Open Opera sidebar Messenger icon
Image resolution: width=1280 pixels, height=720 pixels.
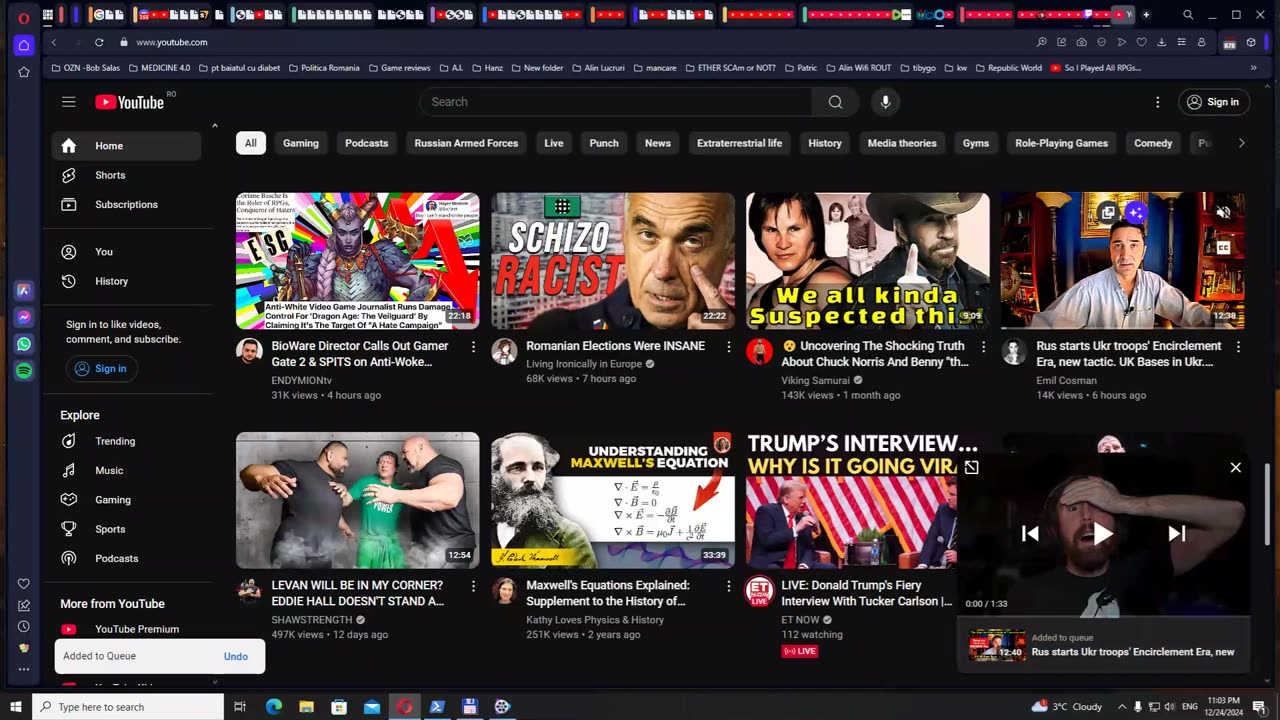point(24,317)
